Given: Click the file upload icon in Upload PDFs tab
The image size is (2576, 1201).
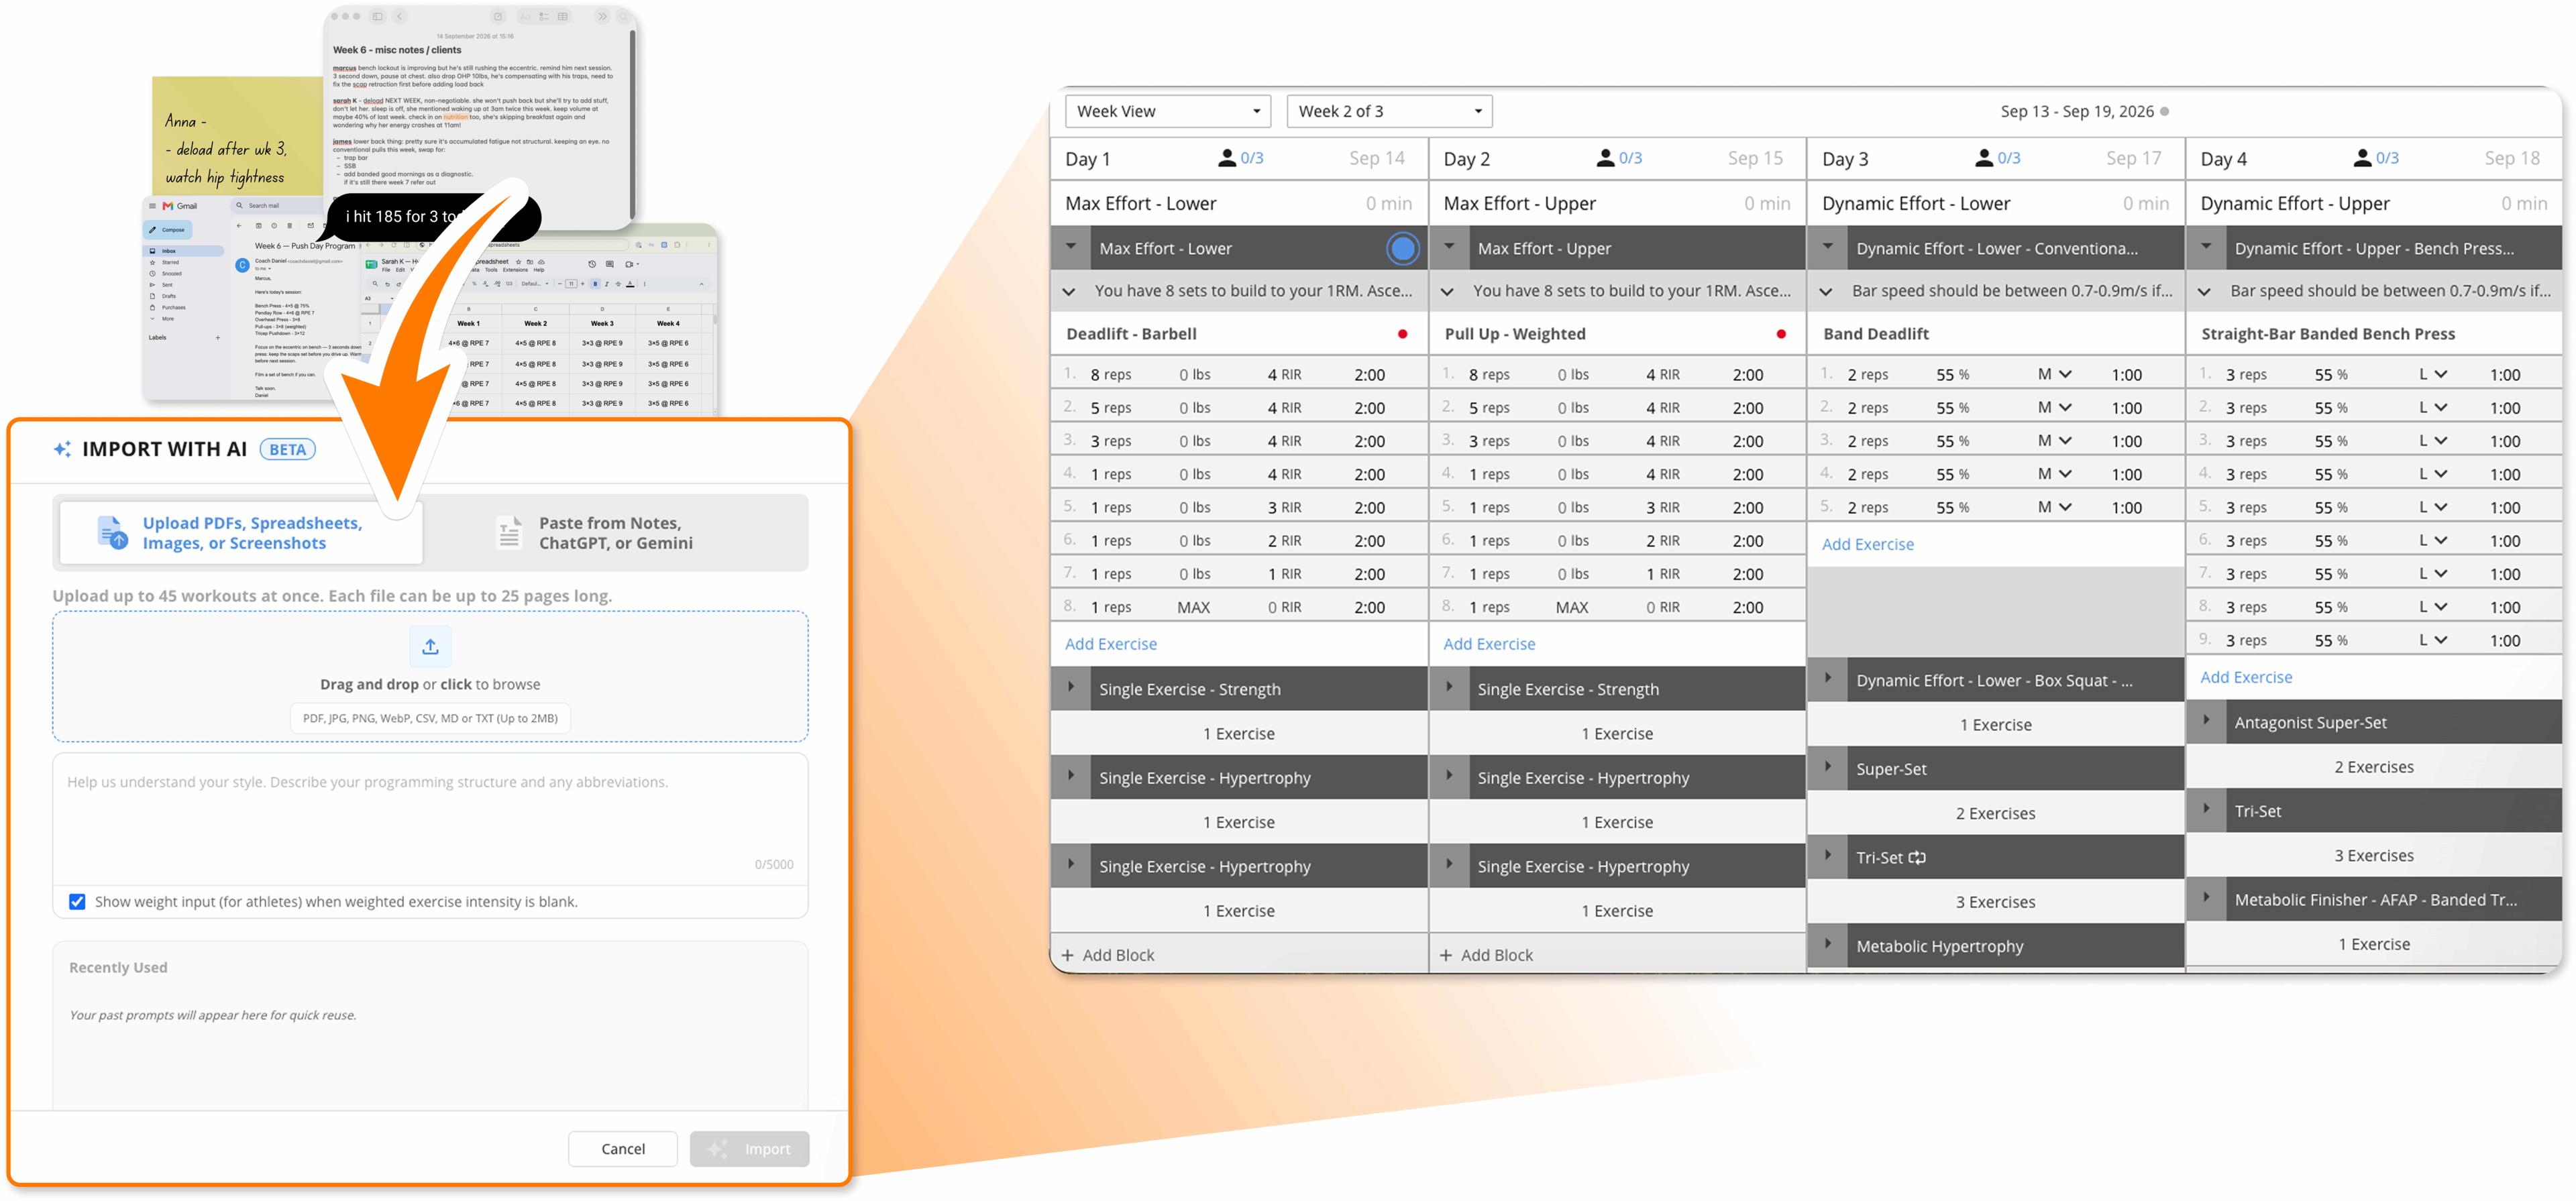Looking at the screenshot, I should [112, 532].
